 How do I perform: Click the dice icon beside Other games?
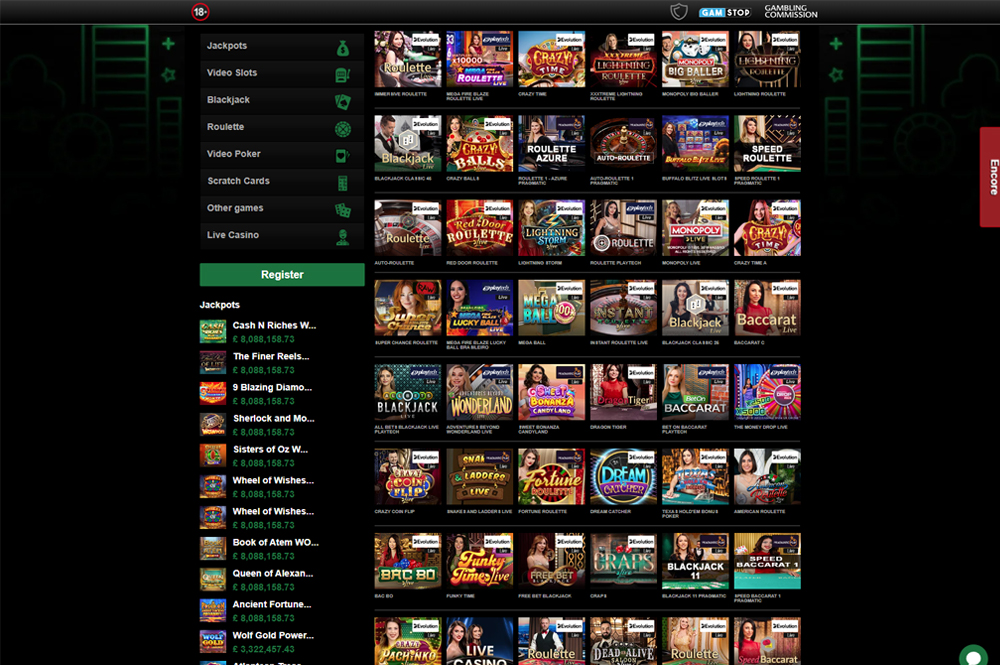click(x=342, y=210)
